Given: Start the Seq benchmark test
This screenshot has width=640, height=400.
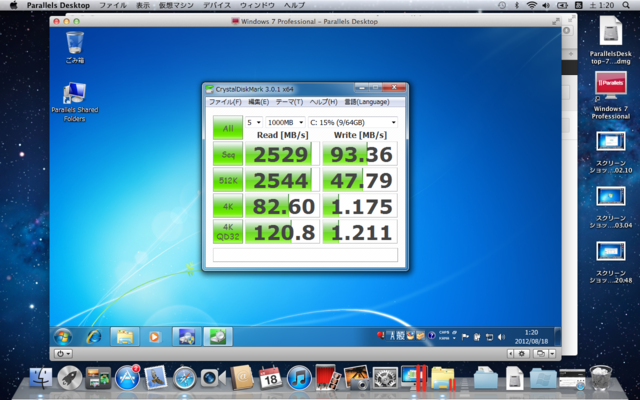Looking at the screenshot, I should (228, 153).
